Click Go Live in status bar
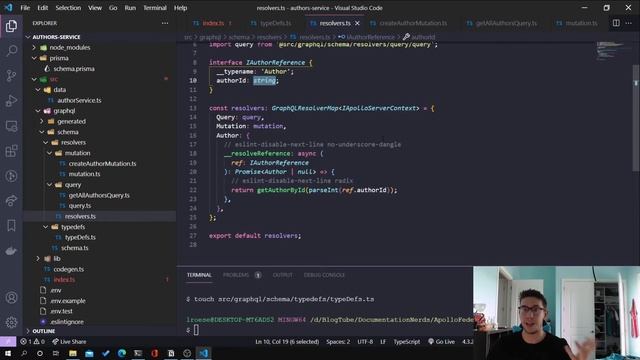Image resolution: width=640 pixels, height=360 pixels. click(x=441, y=342)
